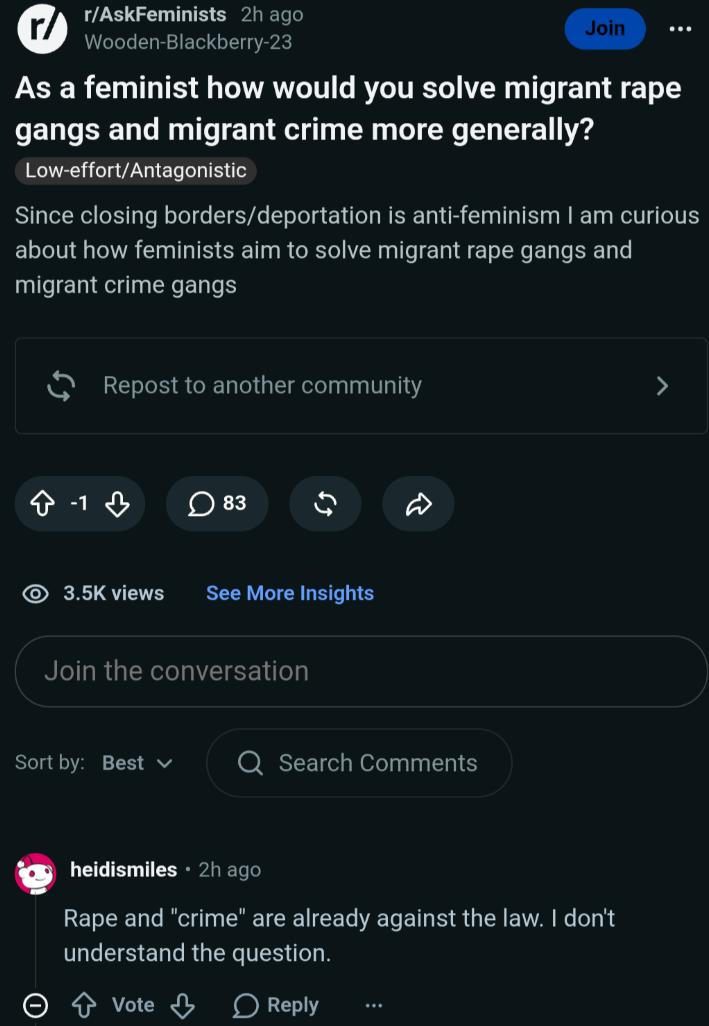Join the r/AskFeminists community

[605, 29]
